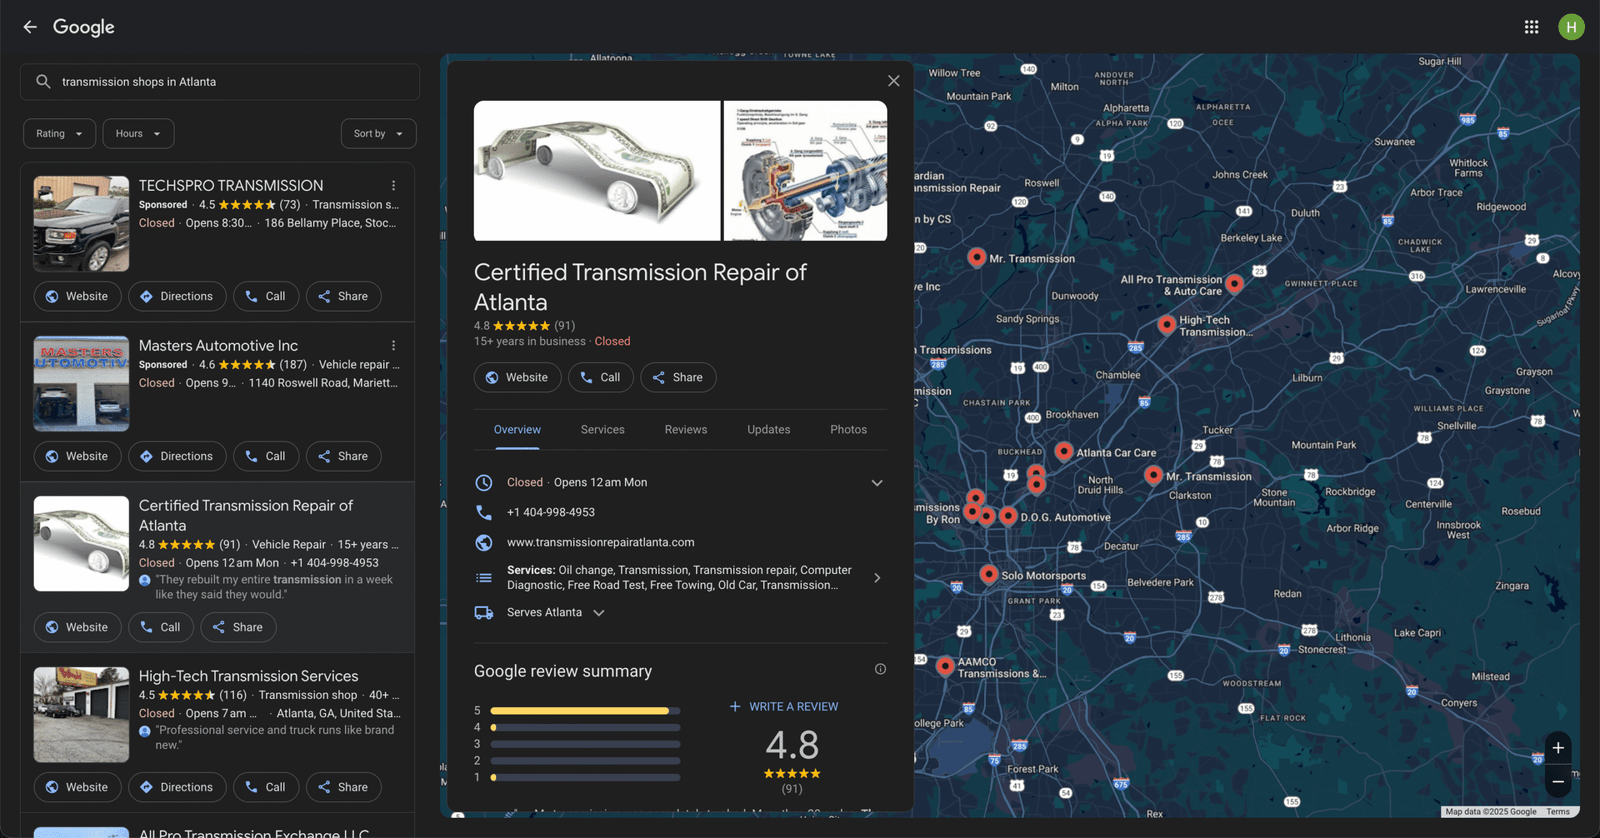Select the AAMCO Transmissions map pin
This screenshot has height=838, width=1600.
click(945, 665)
